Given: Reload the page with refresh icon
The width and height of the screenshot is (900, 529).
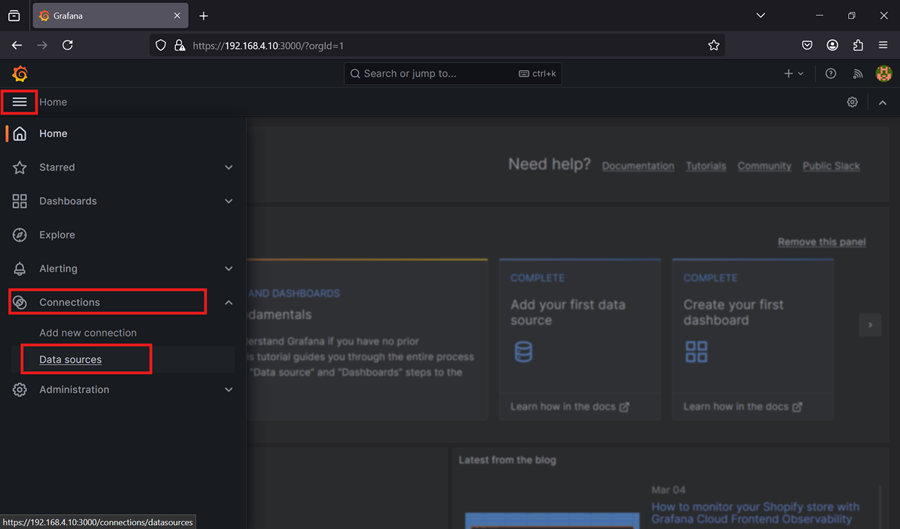Looking at the screenshot, I should [x=68, y=45].
